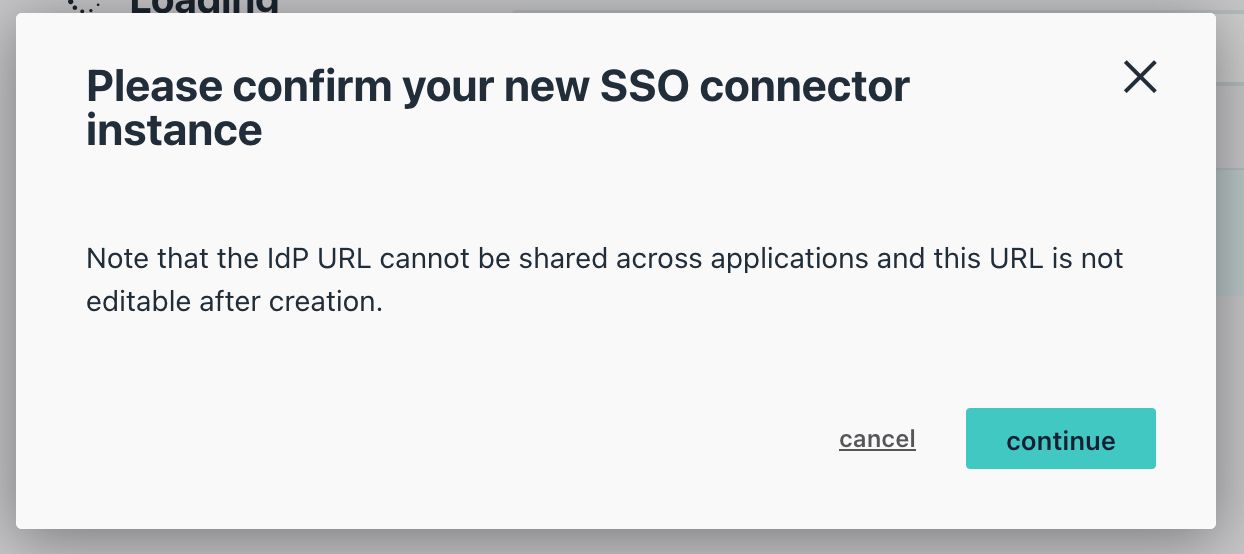Click the teal continue button
This screenshot has height=554, width=1244.
[x=1060, y=439]
